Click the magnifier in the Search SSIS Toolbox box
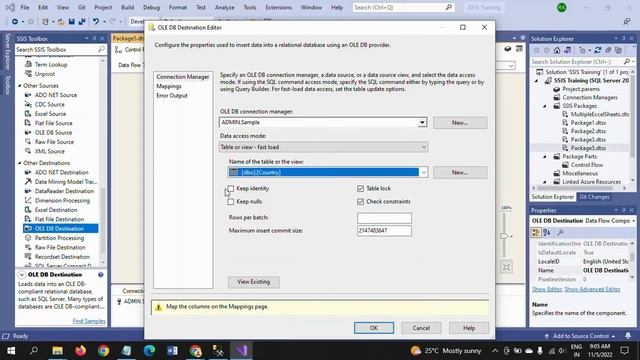 click(x=101, y=49)
